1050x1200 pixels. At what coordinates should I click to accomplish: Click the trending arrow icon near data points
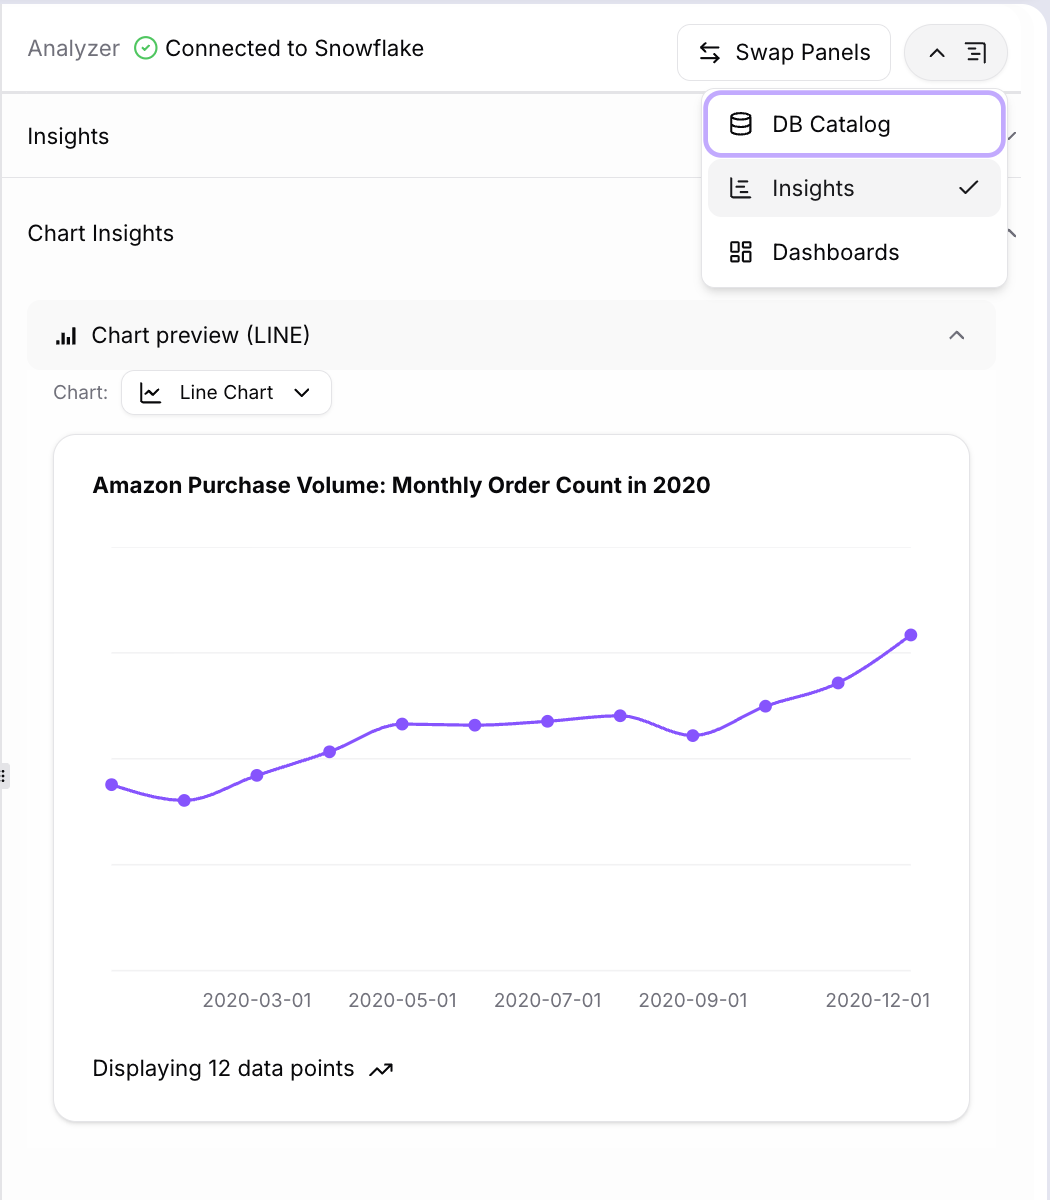point(381,1070)
